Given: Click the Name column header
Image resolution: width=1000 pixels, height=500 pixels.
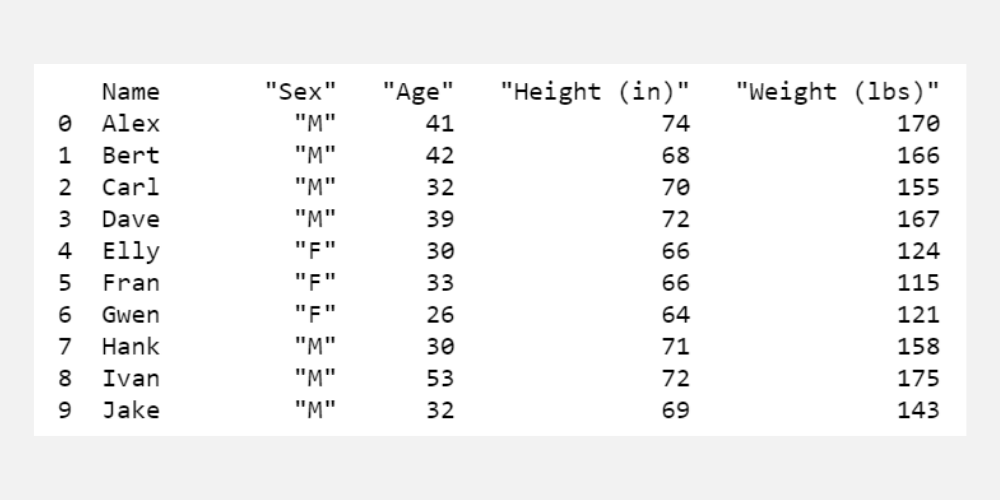Looking at the screenshot, I should pyautogui.click(x=130, y=92).
